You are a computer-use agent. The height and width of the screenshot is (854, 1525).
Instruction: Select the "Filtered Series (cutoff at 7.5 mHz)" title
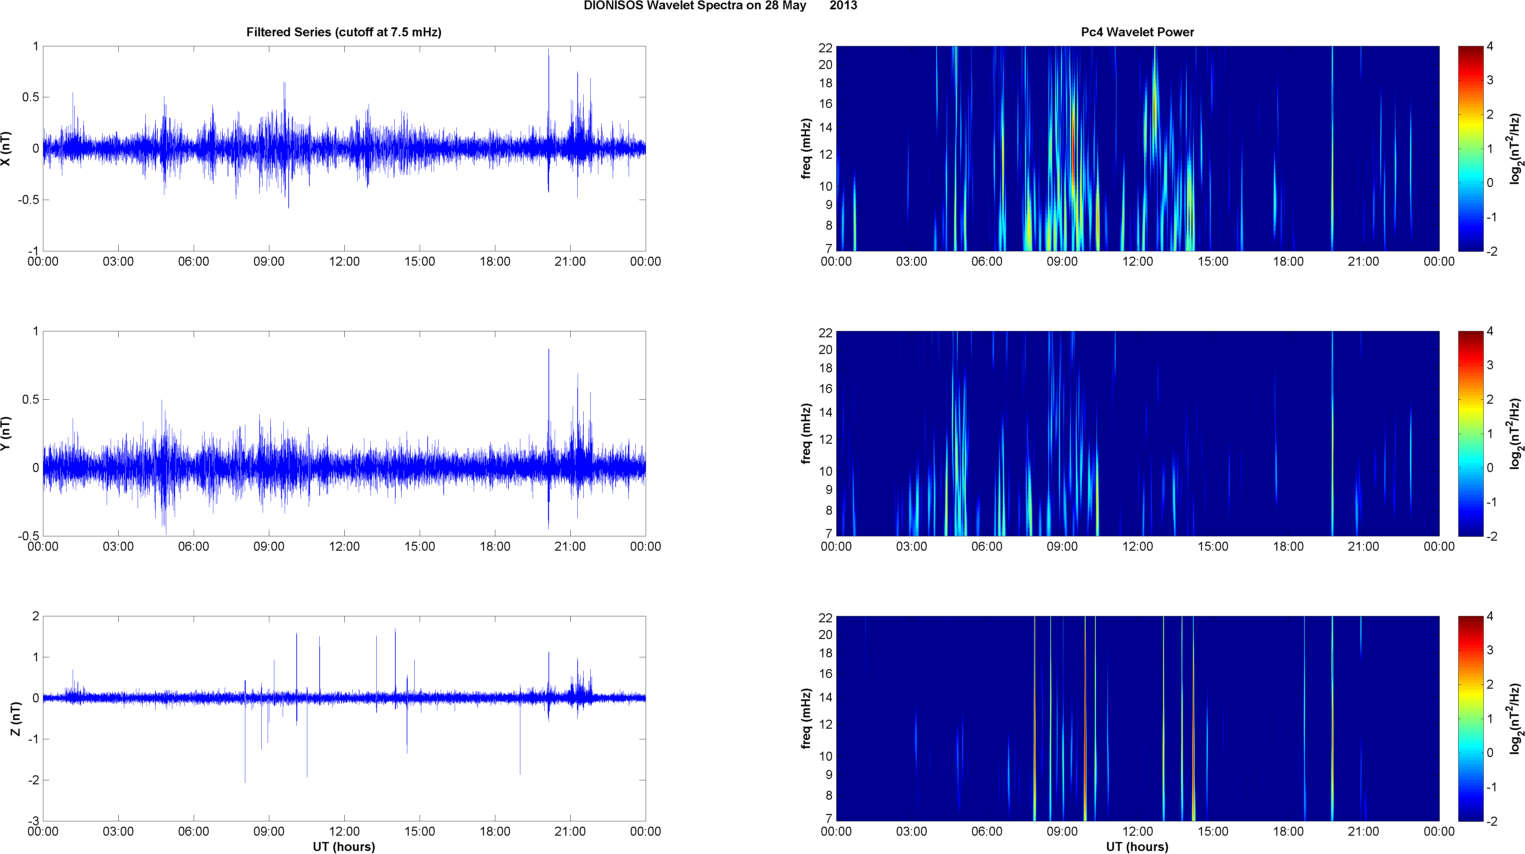tap(344, 32)
